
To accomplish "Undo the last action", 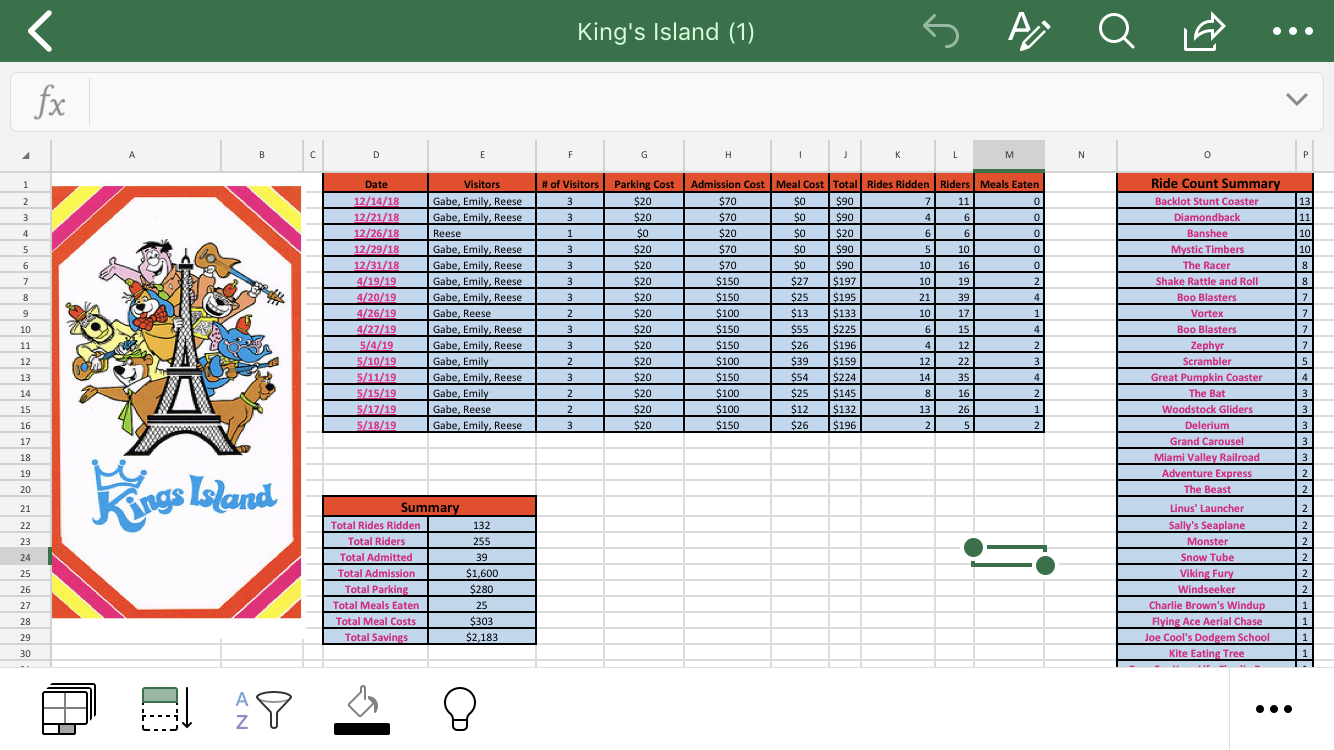I will pos(940,32).
